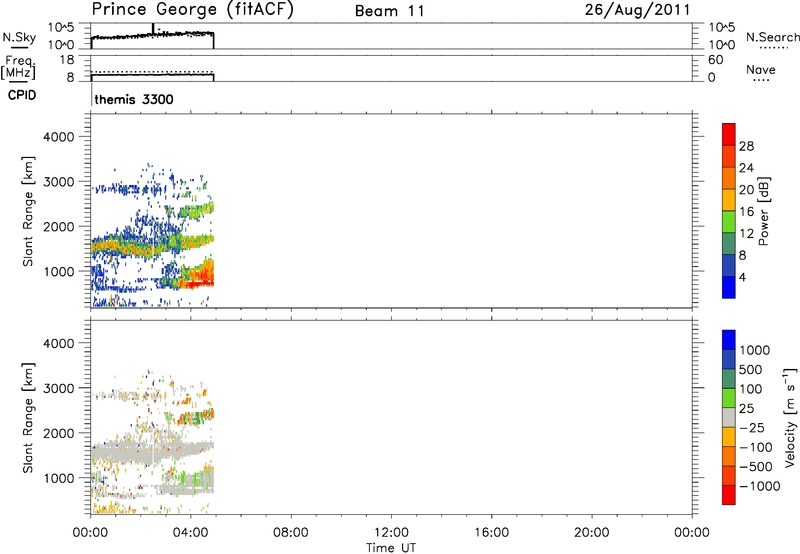
Task: Click the Slant Range title of the power panel
Action: click(28, 211)
